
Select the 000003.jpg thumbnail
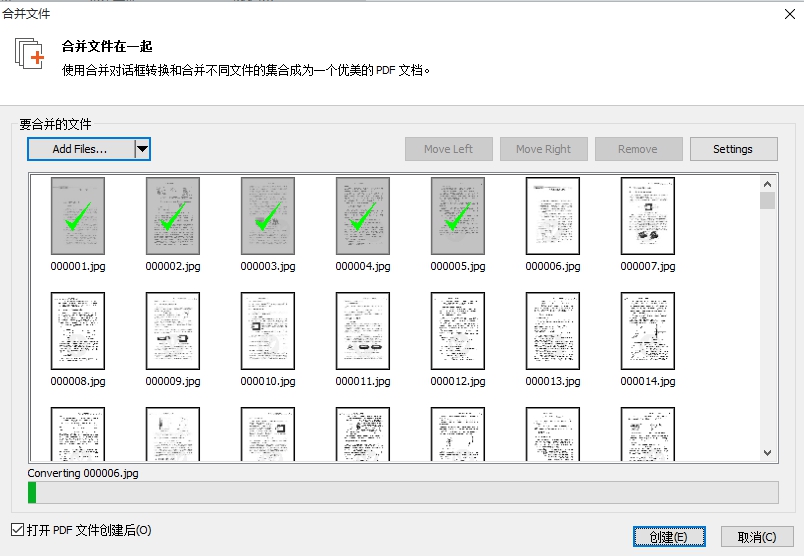[x=268, y=216]
